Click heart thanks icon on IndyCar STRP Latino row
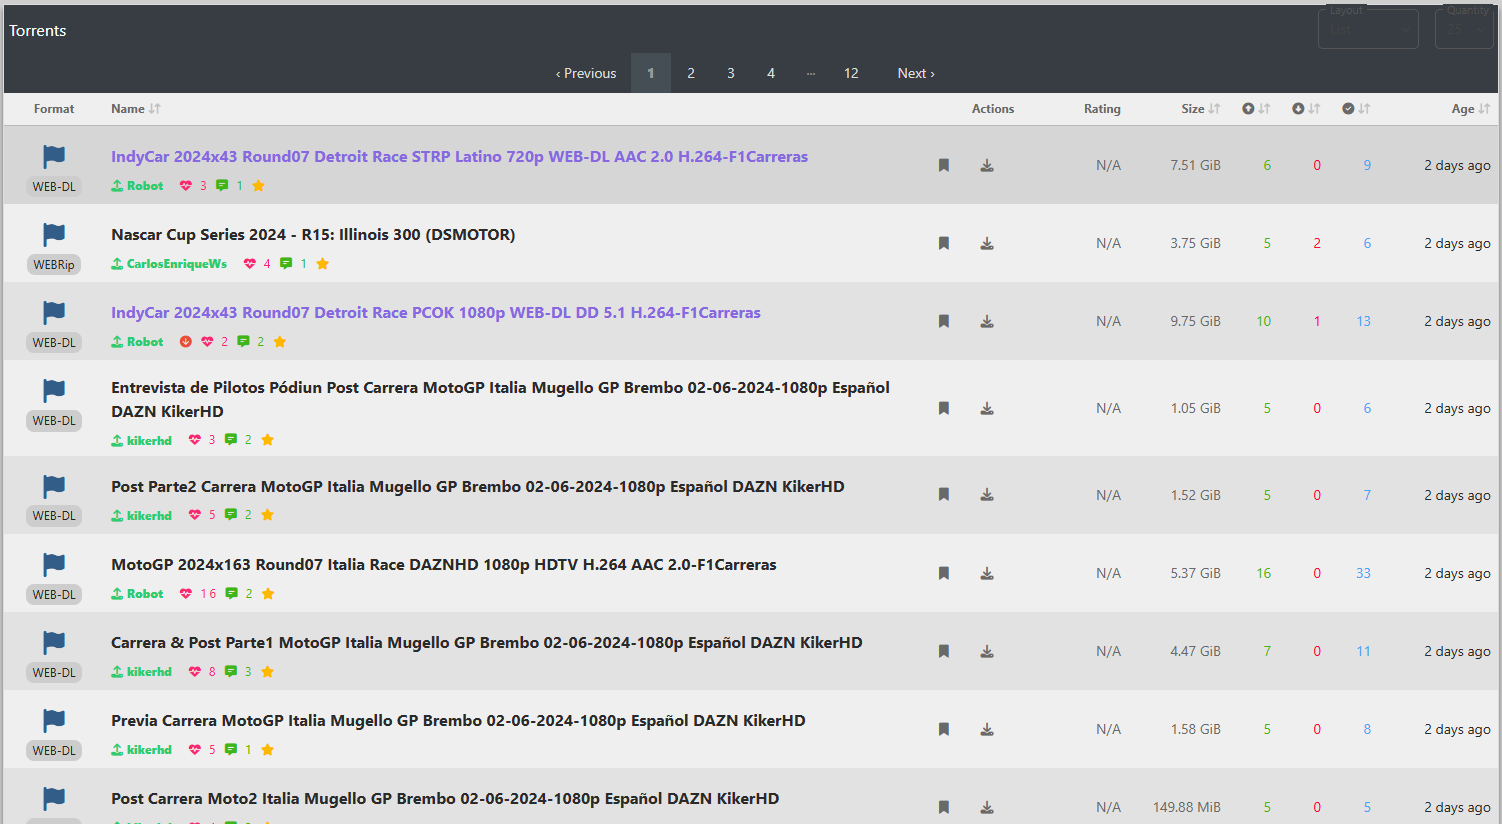The image size is (1502, 824). (186, 186)
